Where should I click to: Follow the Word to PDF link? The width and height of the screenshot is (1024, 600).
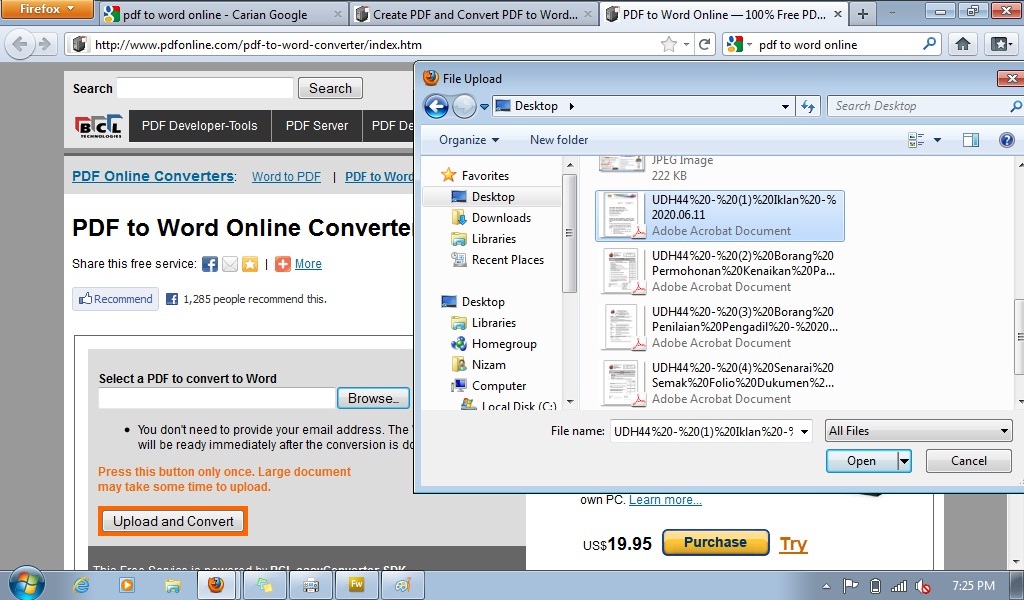286,177
